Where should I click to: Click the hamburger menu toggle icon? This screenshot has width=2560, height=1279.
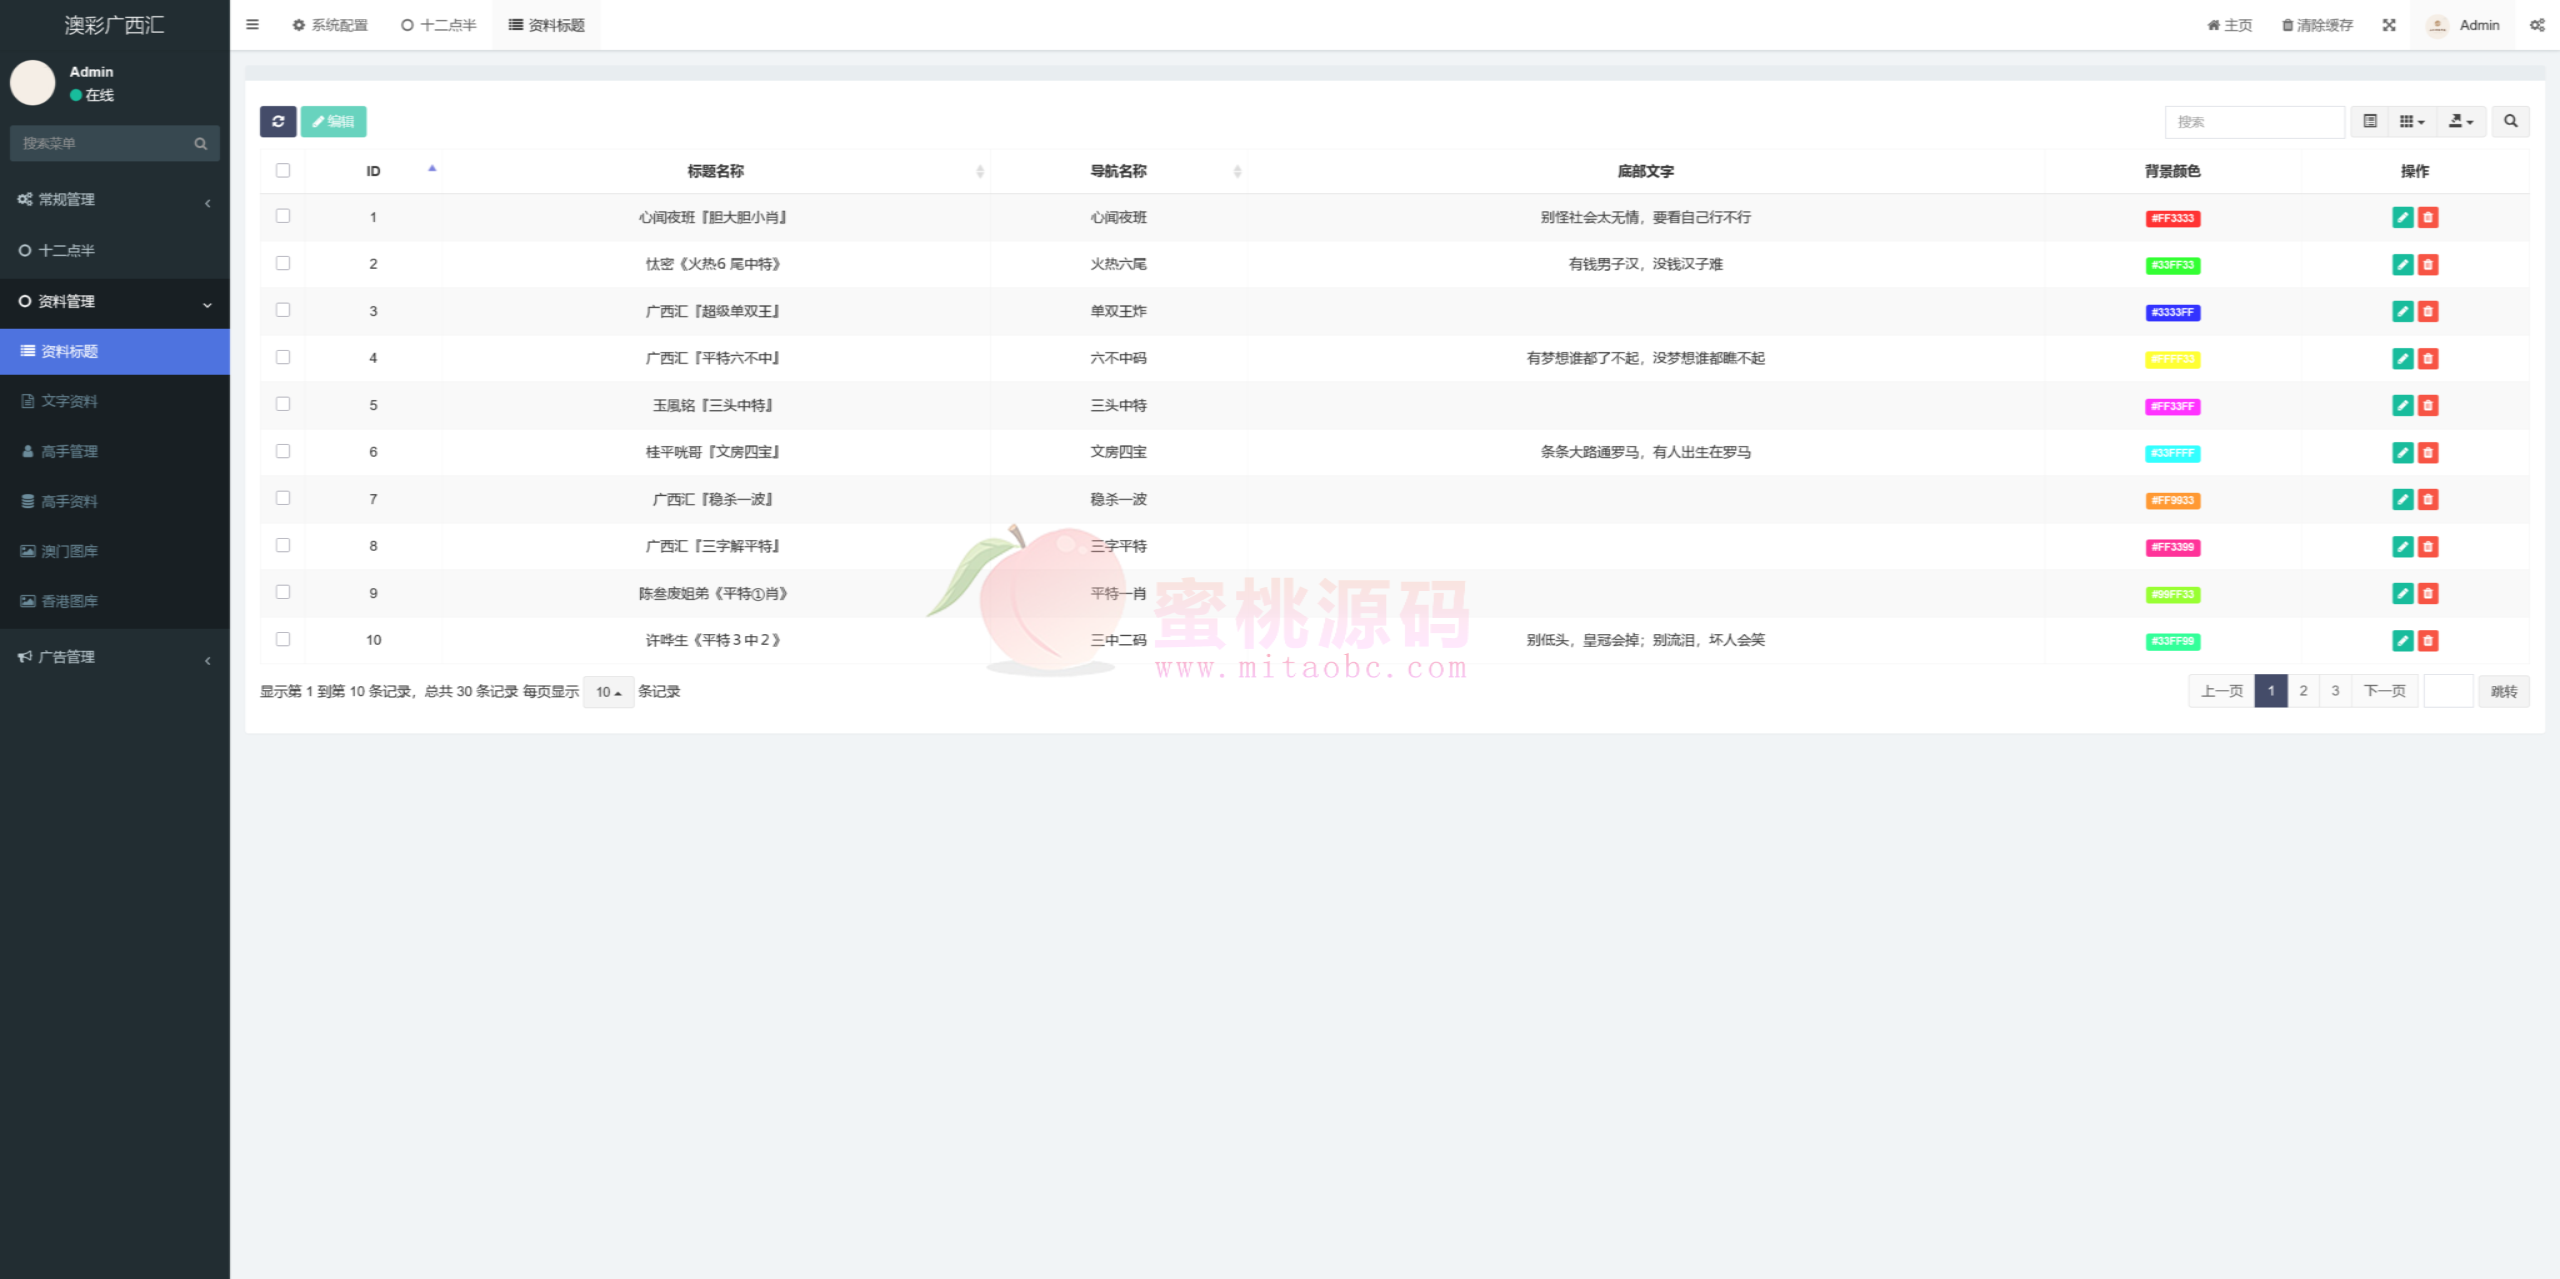tap(252, 25)
